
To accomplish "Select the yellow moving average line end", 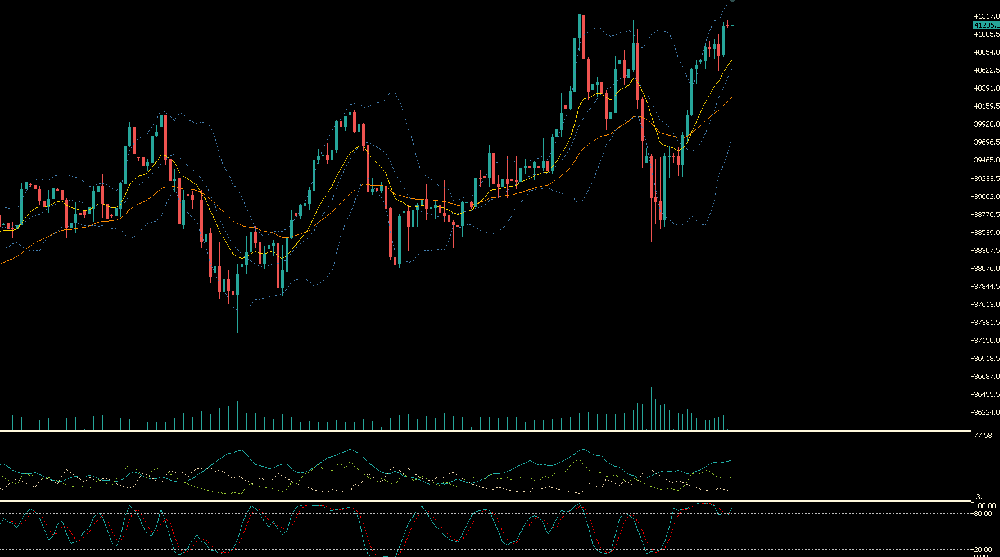I will pos(732,61).
